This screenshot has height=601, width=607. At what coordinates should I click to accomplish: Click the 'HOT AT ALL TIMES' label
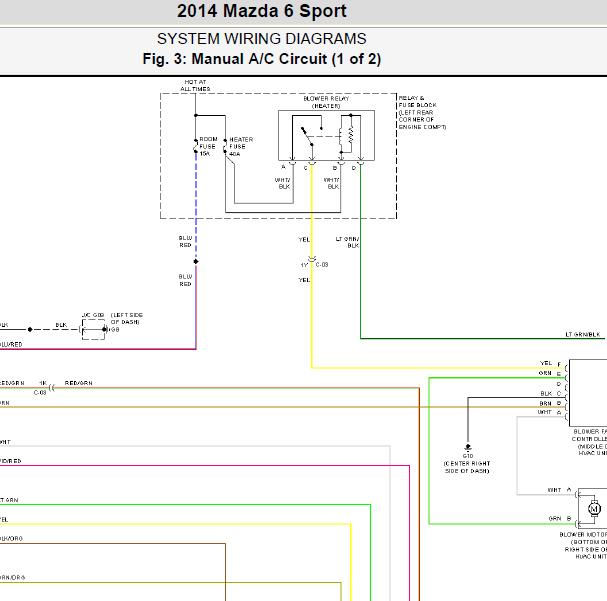click(195, 86)
